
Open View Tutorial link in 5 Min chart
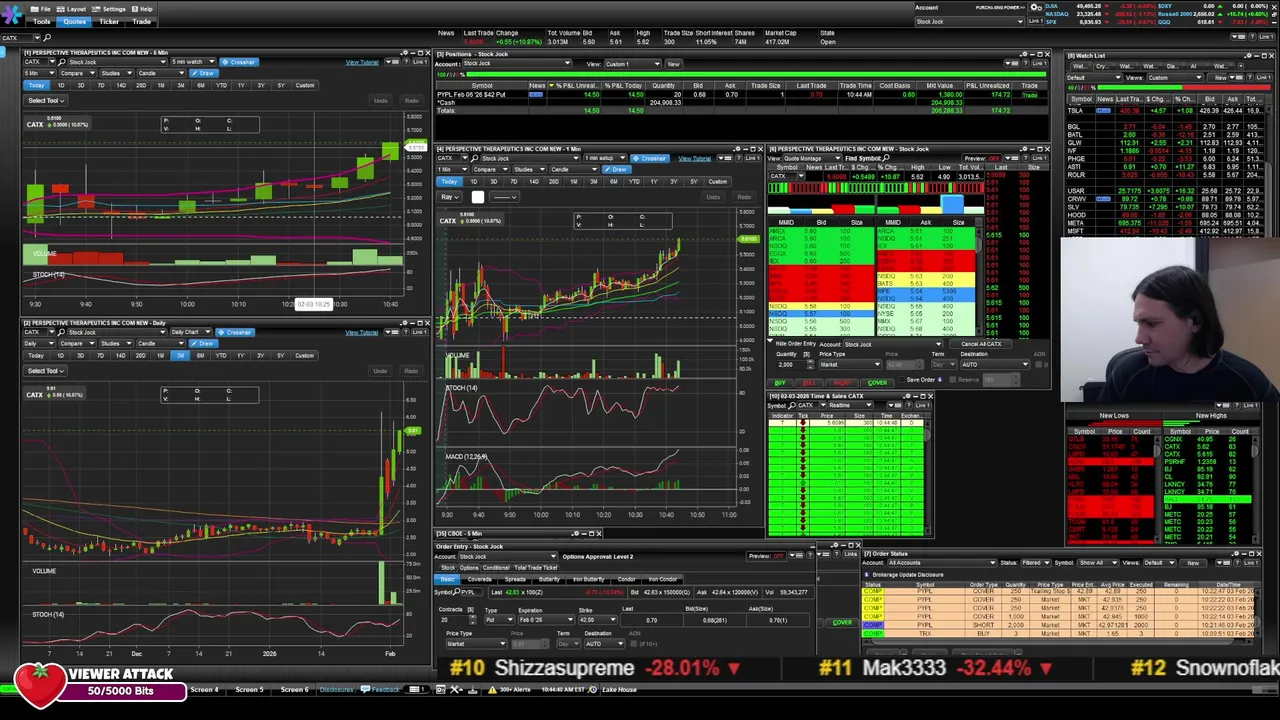tap(362, 62)
